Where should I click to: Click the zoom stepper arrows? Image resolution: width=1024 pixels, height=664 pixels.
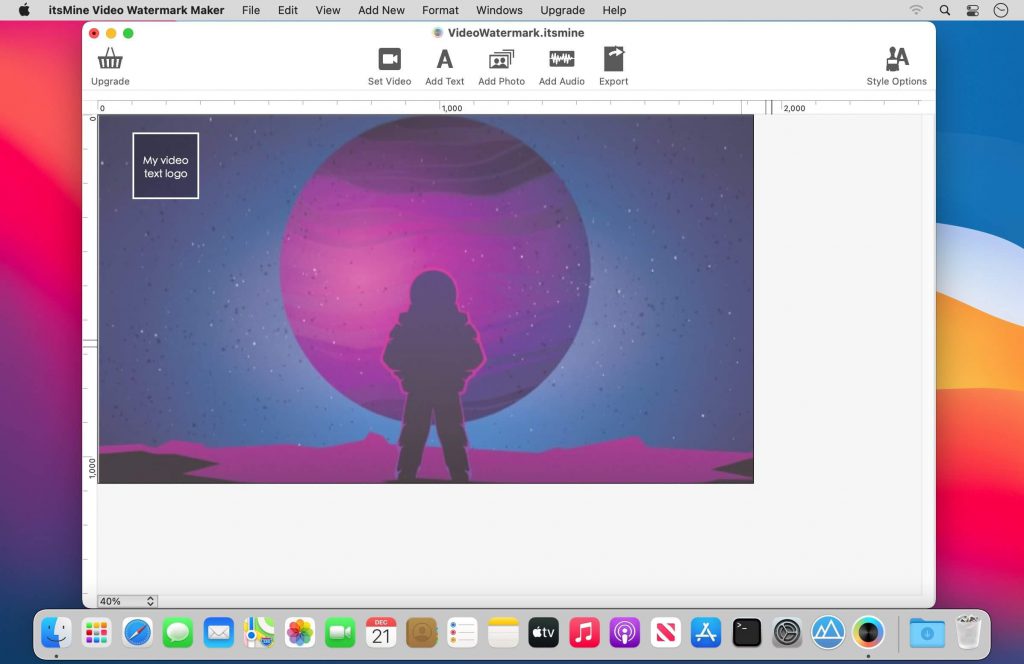(x=148, y=601)
